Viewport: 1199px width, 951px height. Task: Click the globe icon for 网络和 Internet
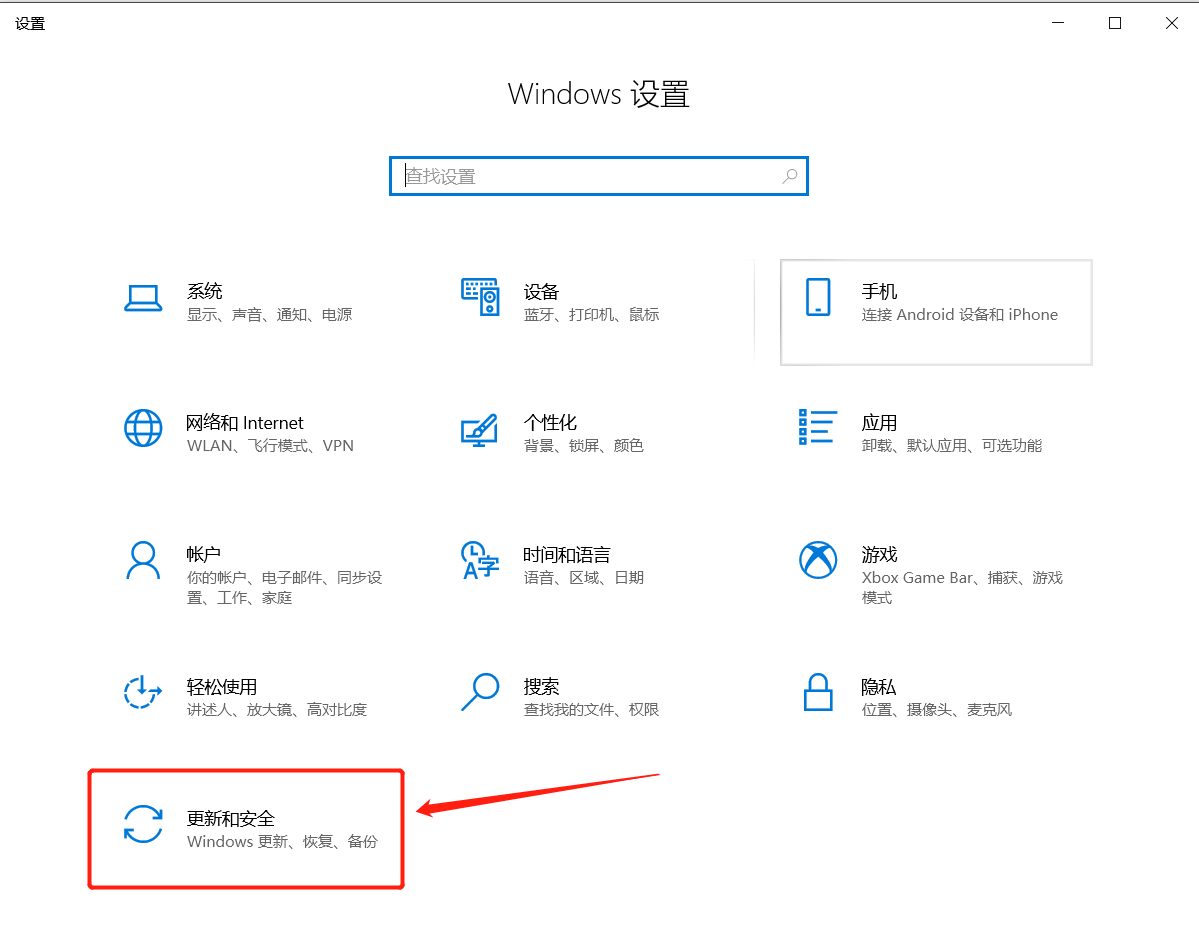(143, 428)
